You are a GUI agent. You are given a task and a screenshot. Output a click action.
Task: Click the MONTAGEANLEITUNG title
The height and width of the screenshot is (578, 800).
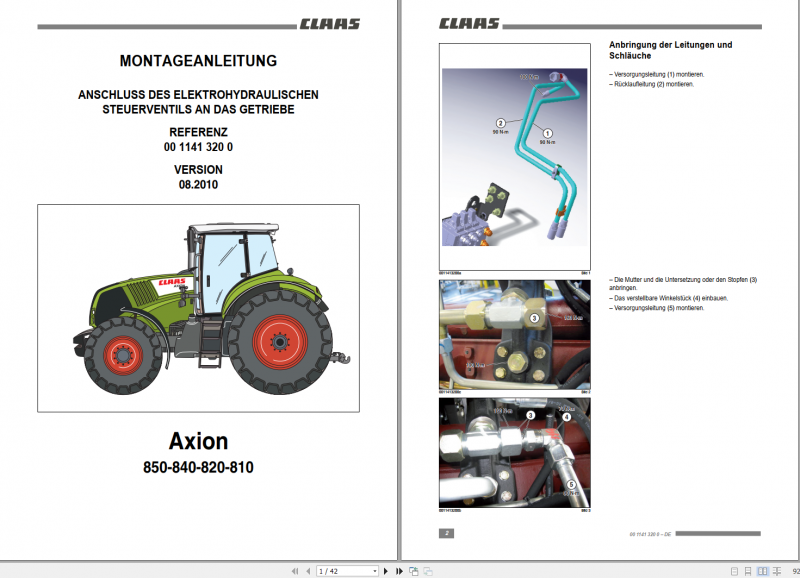198,61
